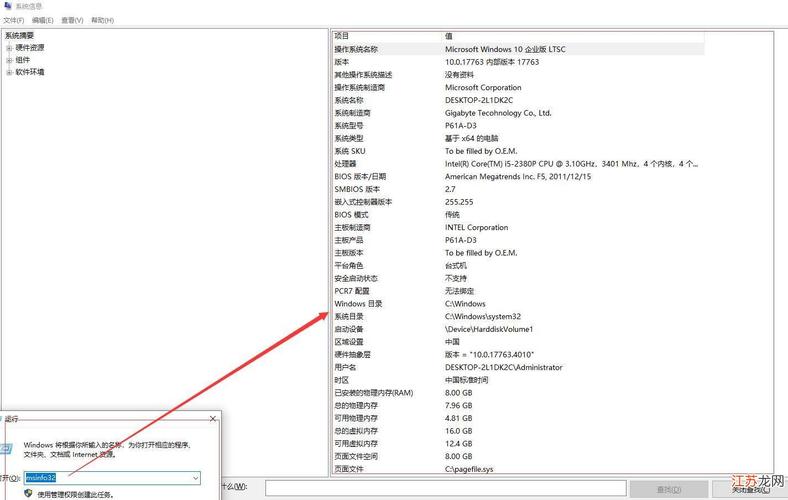Screen dimensions: 788x500
Task: Click value 16.0 GB
Action: point(458,431)
